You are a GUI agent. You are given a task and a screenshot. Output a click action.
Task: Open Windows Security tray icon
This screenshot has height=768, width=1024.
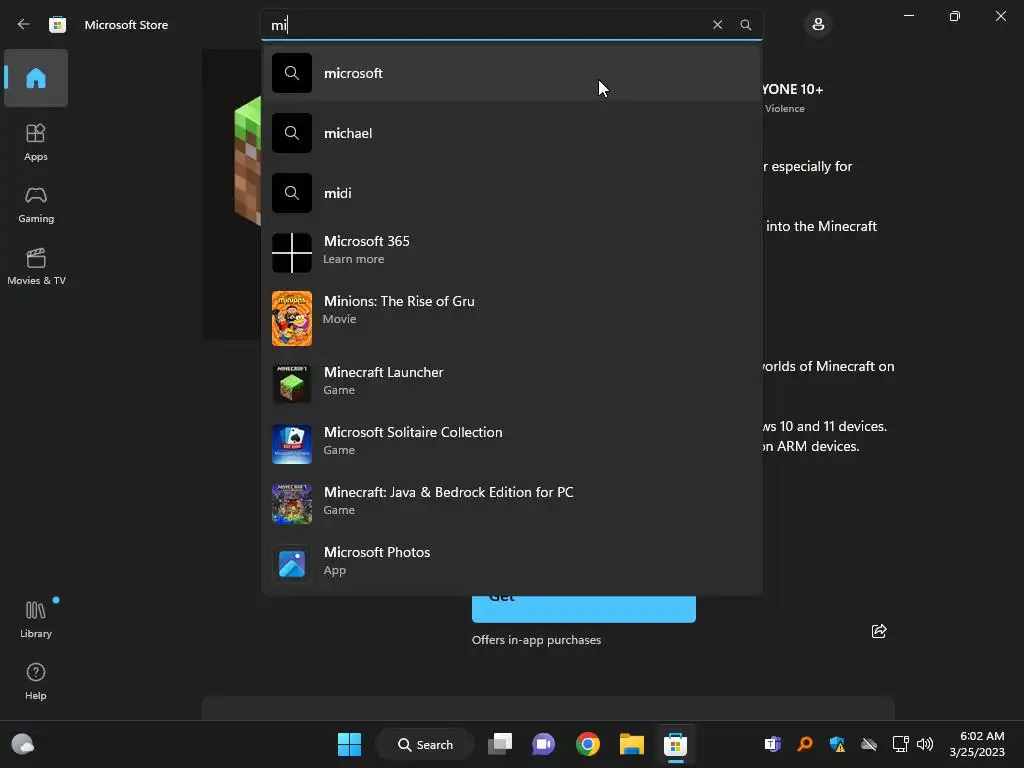[837, 744]
